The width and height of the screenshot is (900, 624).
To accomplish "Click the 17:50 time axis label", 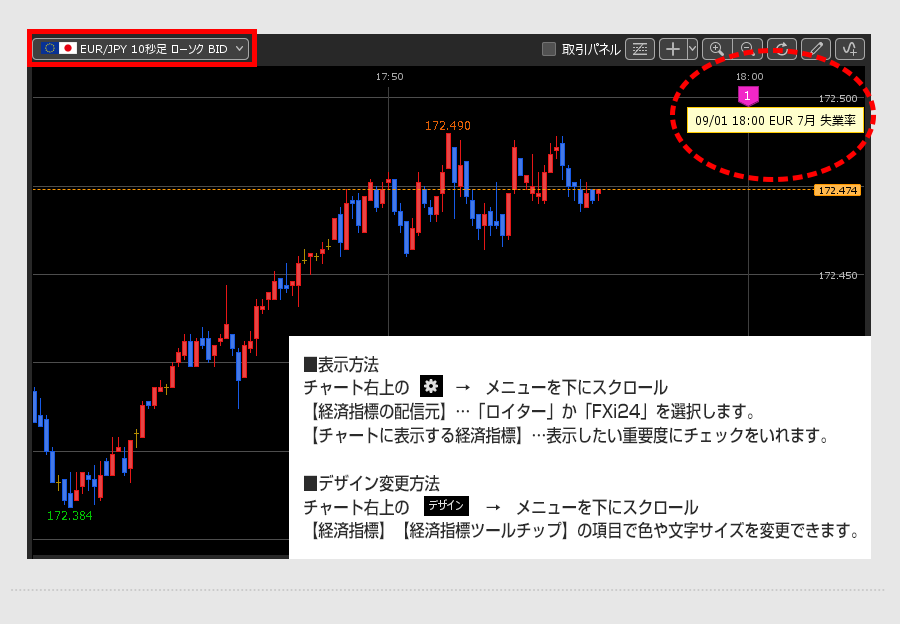I will pyautogui.click(x=389, y=76).
